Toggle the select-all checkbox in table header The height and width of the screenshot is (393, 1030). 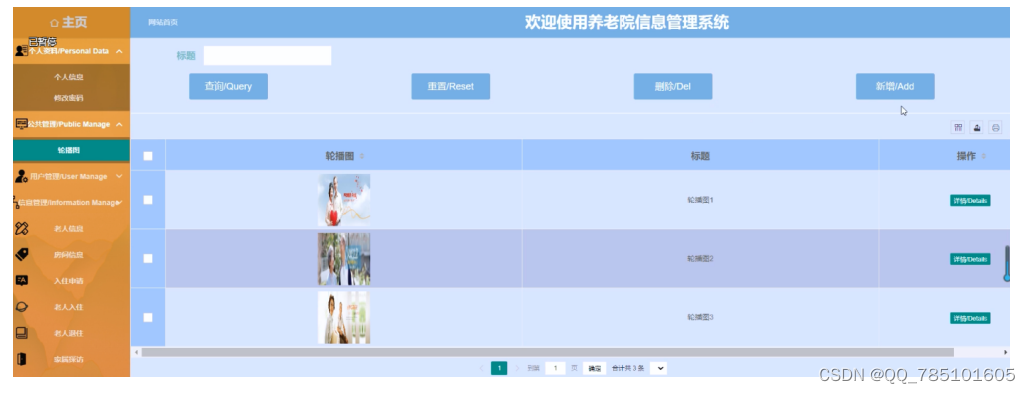(148, 156)
